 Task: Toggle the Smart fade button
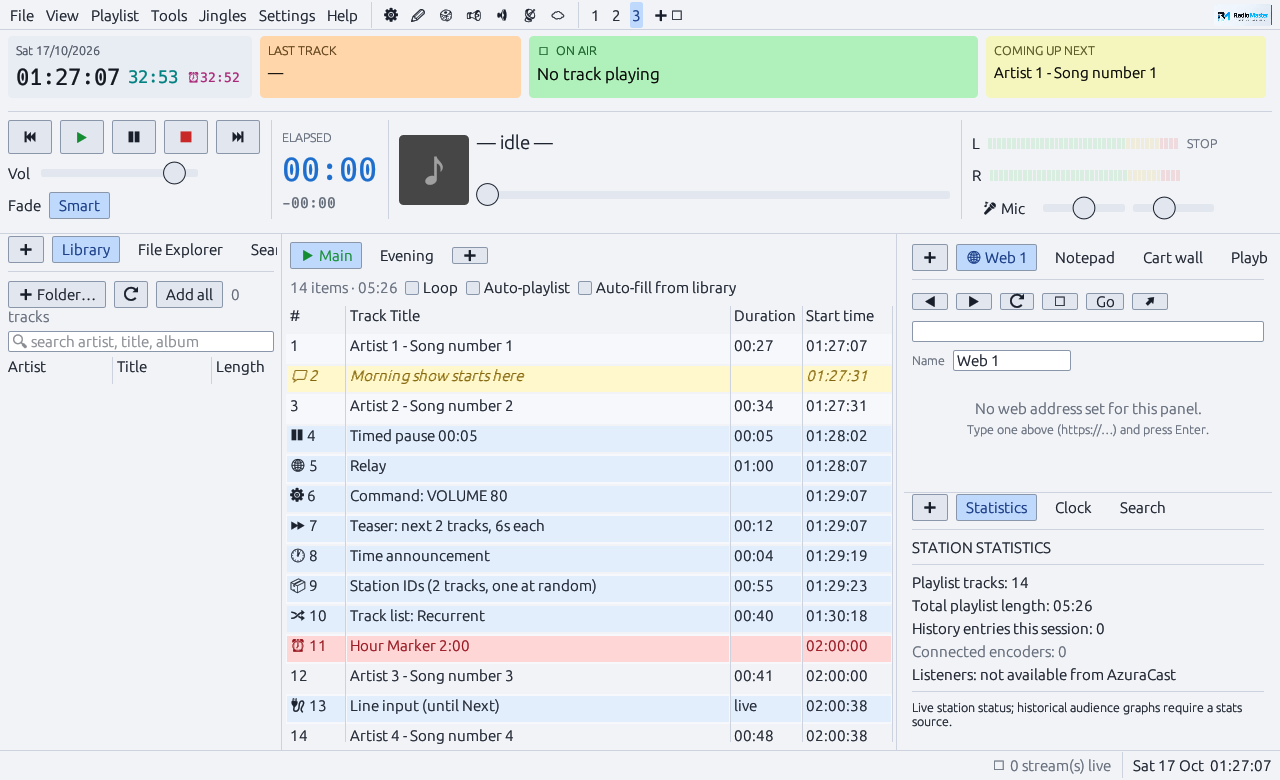[x=79, y=206]
